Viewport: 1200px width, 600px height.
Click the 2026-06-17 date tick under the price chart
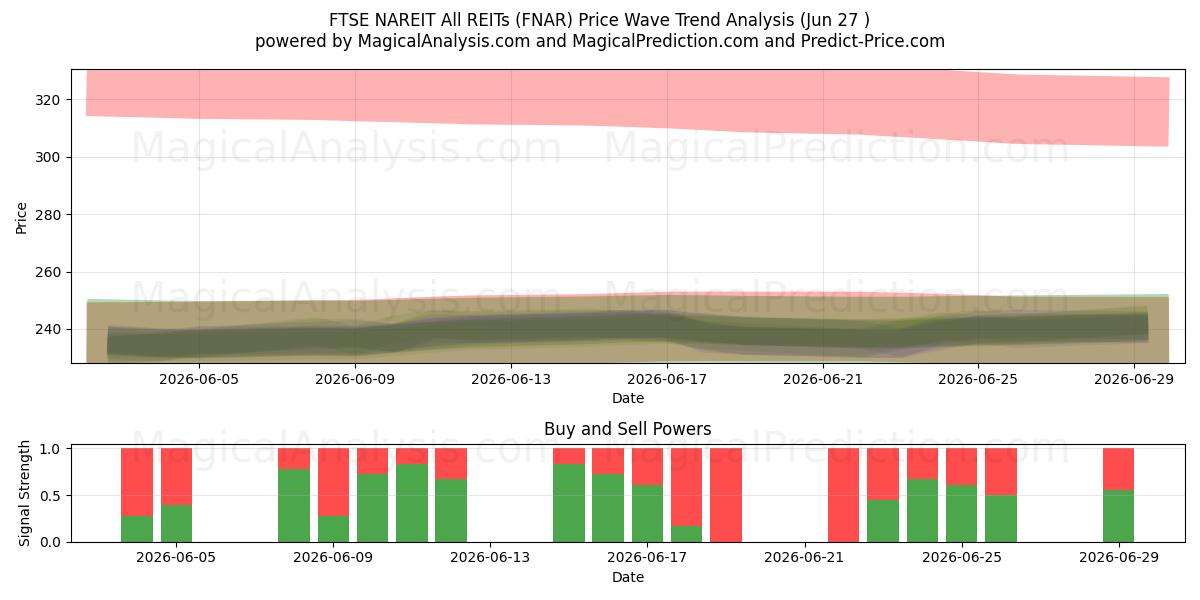(667, 379)
